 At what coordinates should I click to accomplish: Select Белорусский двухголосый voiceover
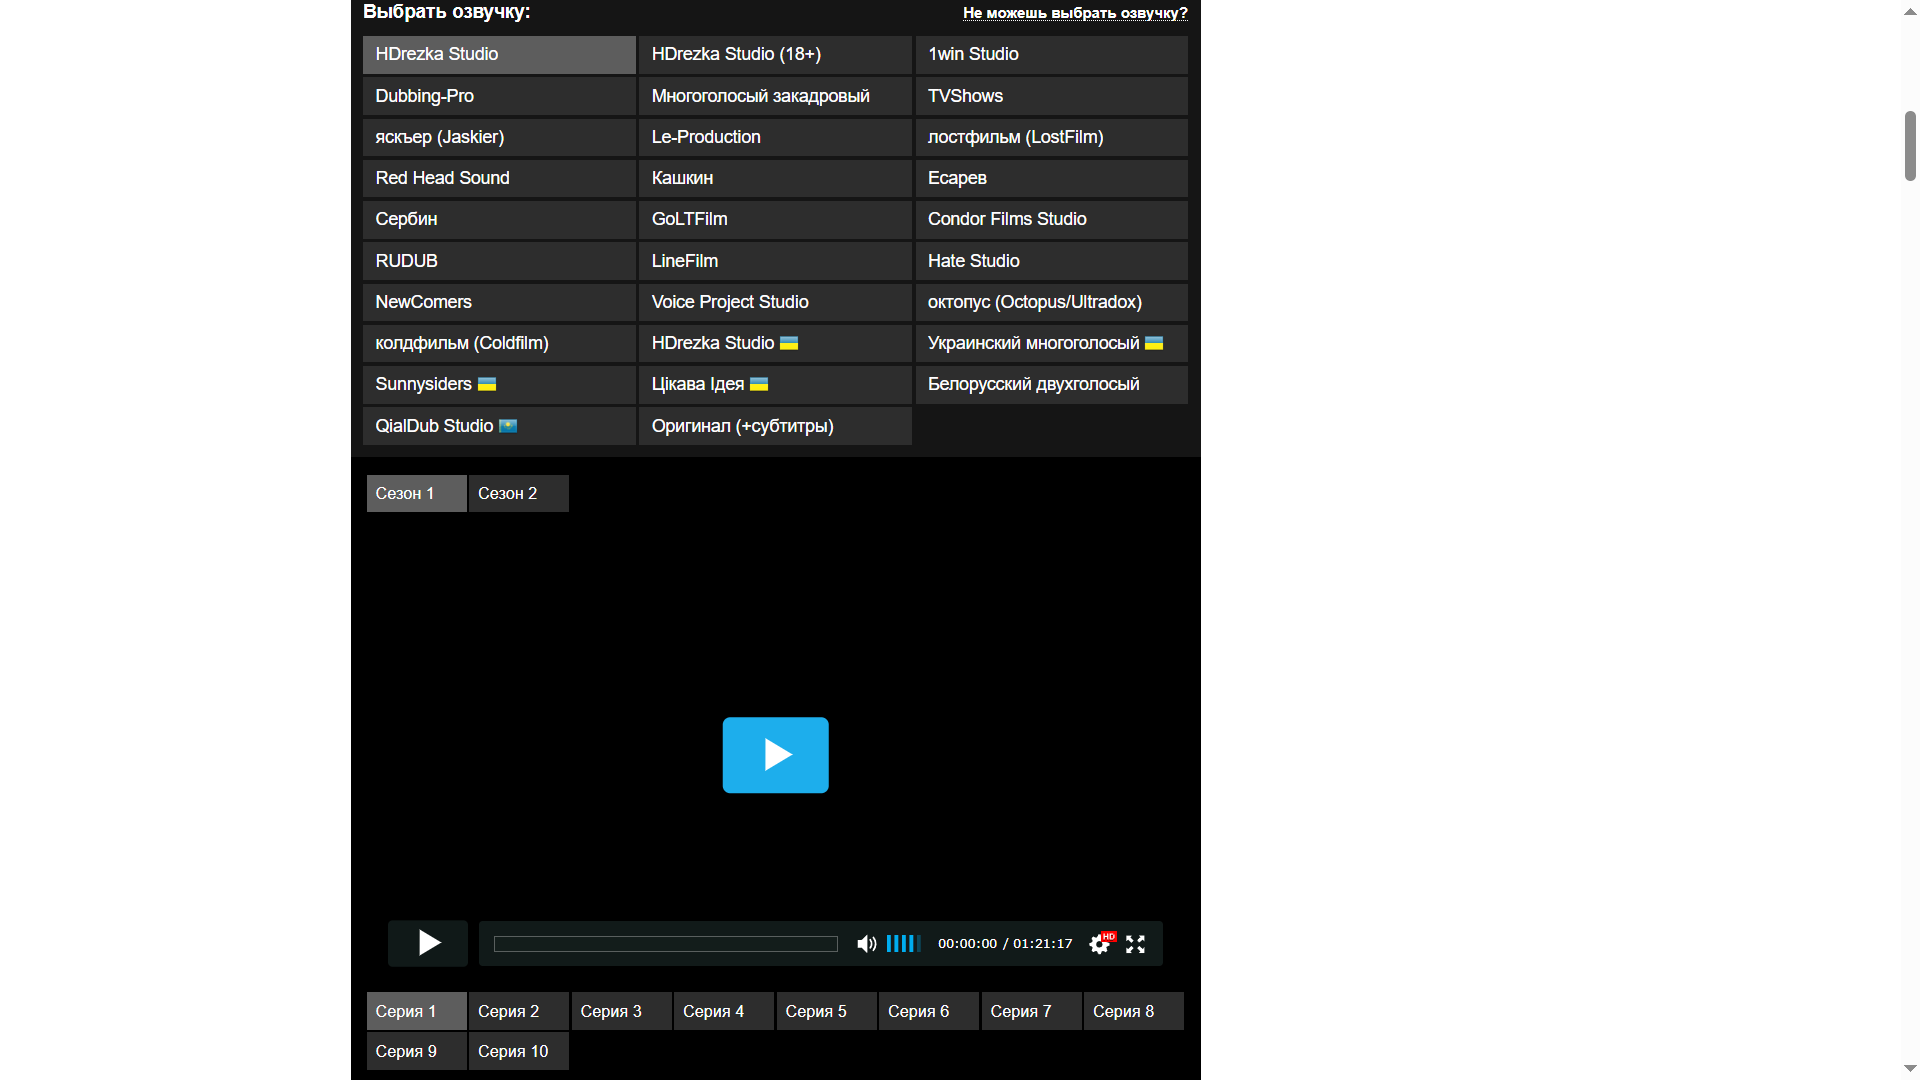coord(1051,384)
